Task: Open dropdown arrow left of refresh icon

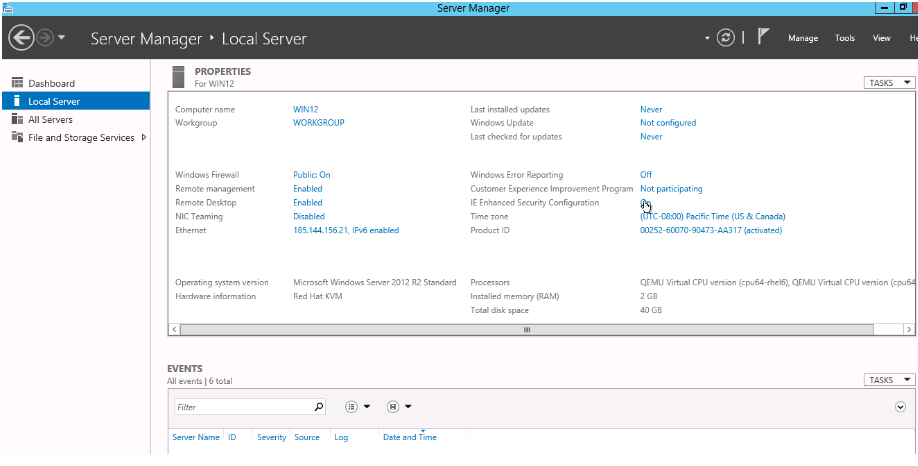Action: pos(707,39)
